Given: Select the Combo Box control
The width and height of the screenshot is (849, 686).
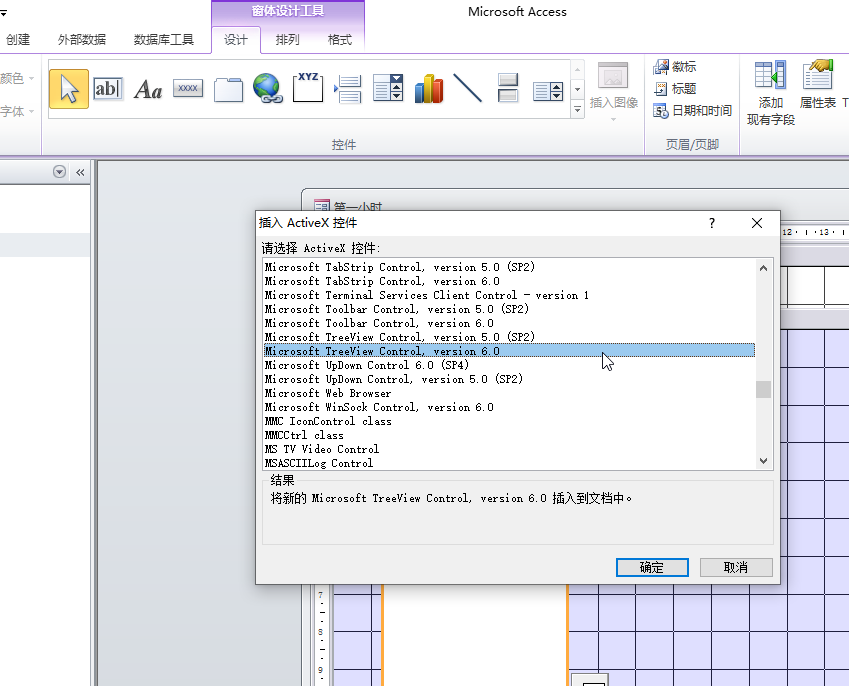Looking at the screenshot, I should (x=388, y=88).
